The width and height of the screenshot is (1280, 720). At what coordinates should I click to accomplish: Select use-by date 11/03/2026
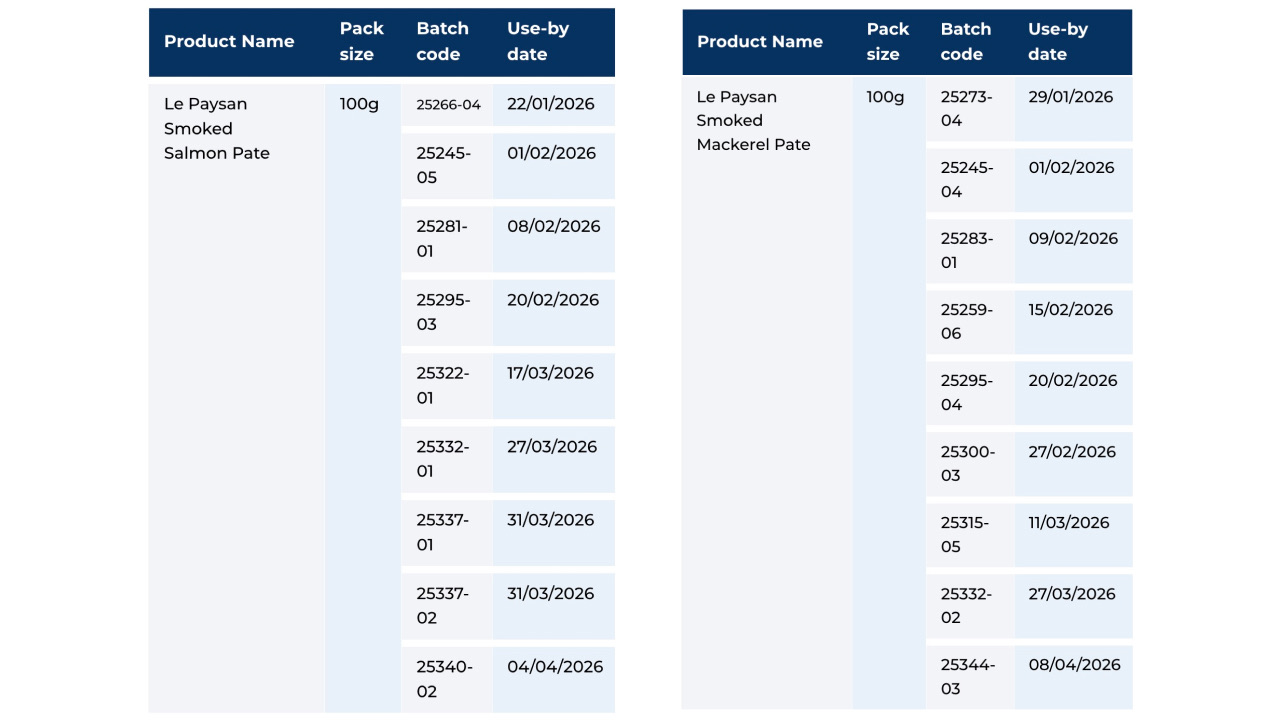pyautogui.click(x=1069, y=523)
